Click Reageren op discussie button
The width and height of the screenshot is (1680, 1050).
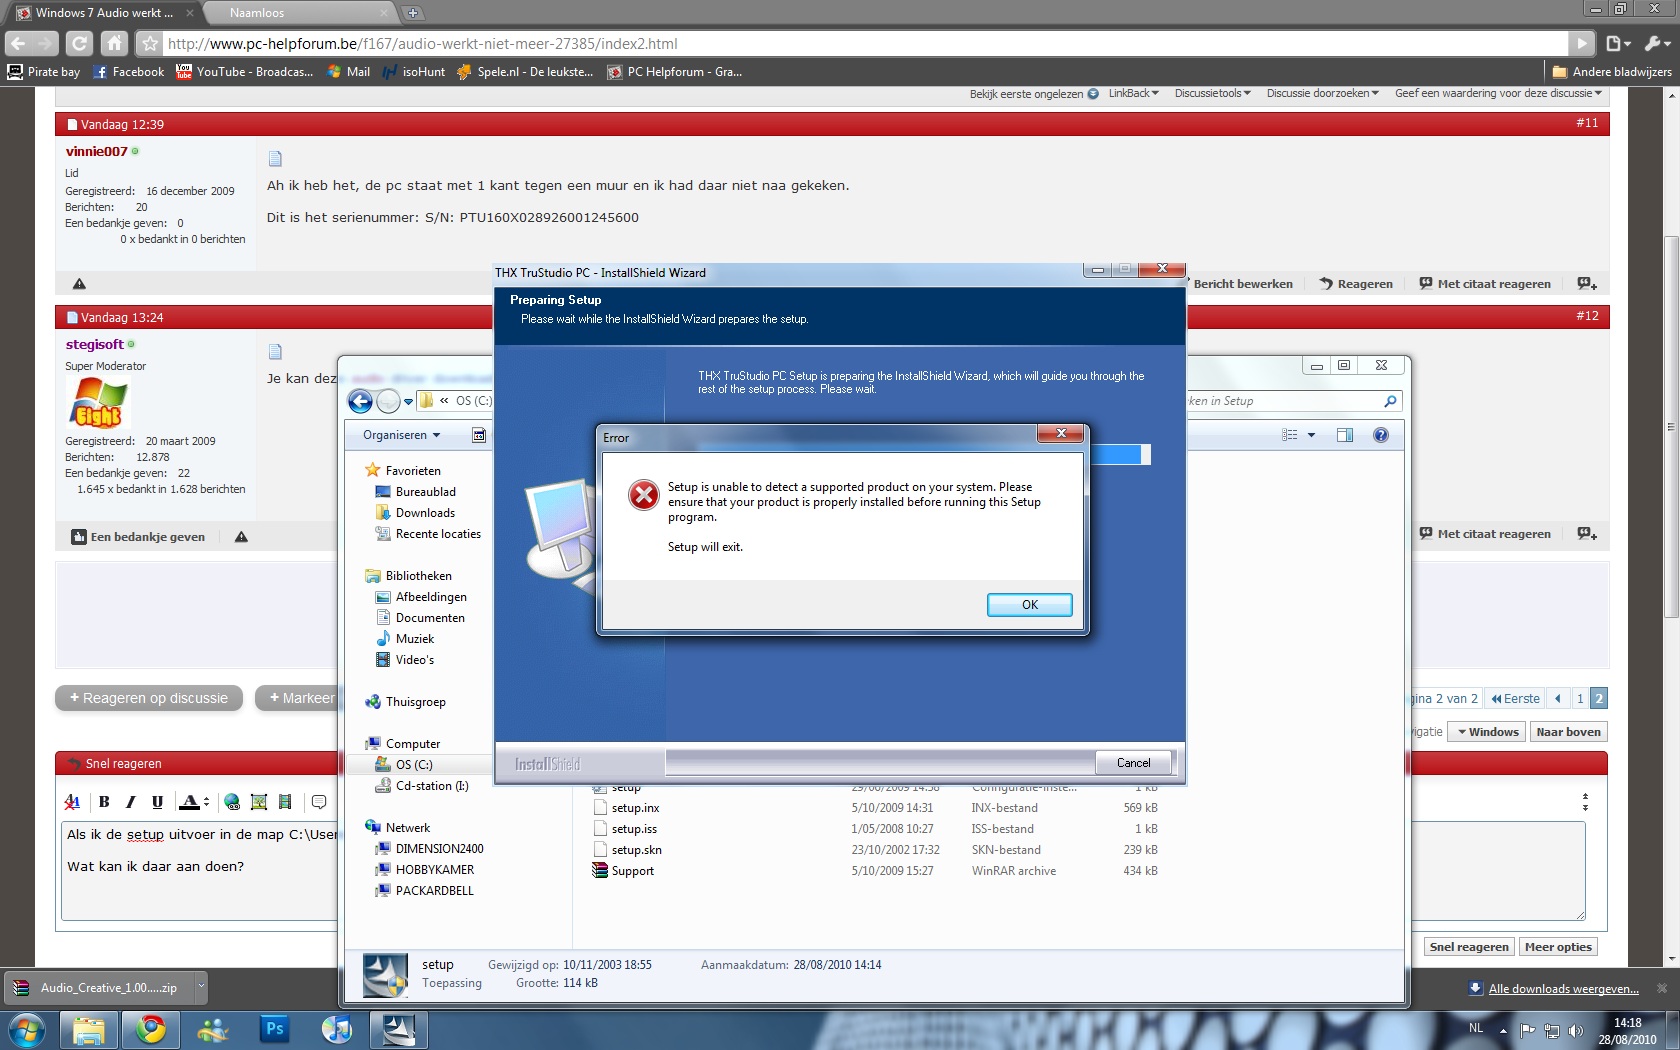click(x=149, y=698)
